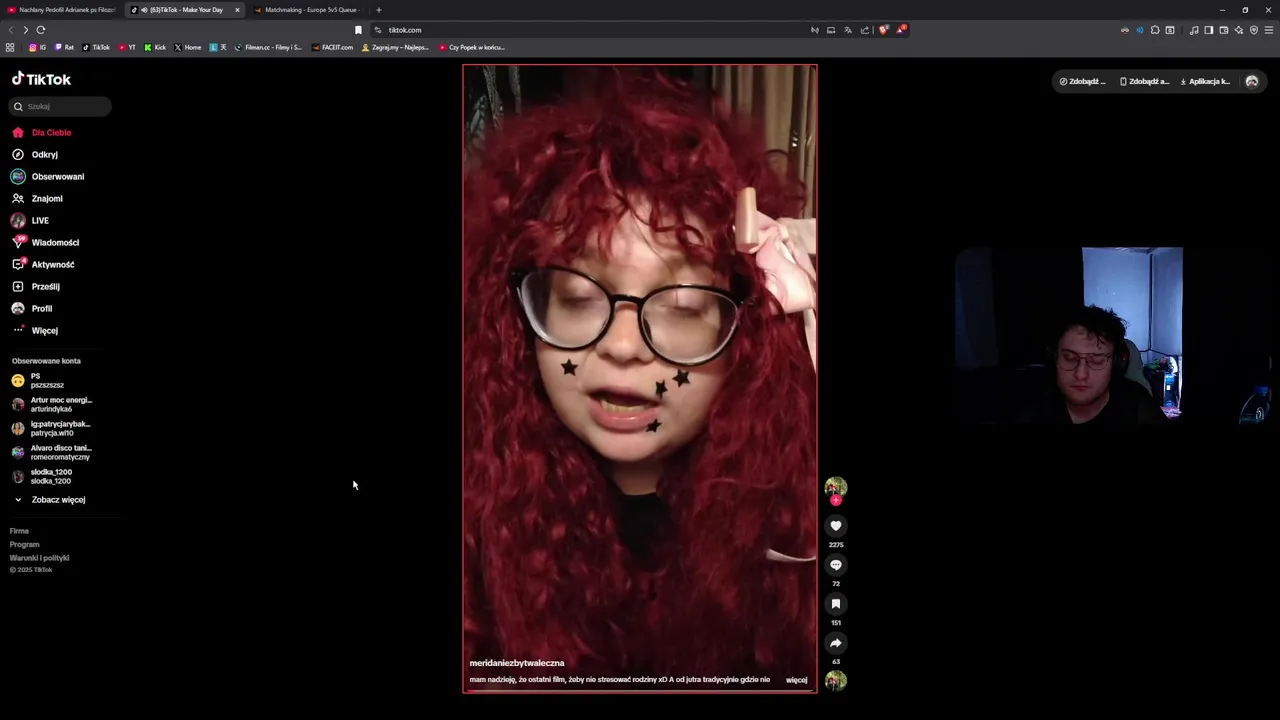Go to Odkryj page
The image size is (1280, 720).
click(x=35, y=155)
